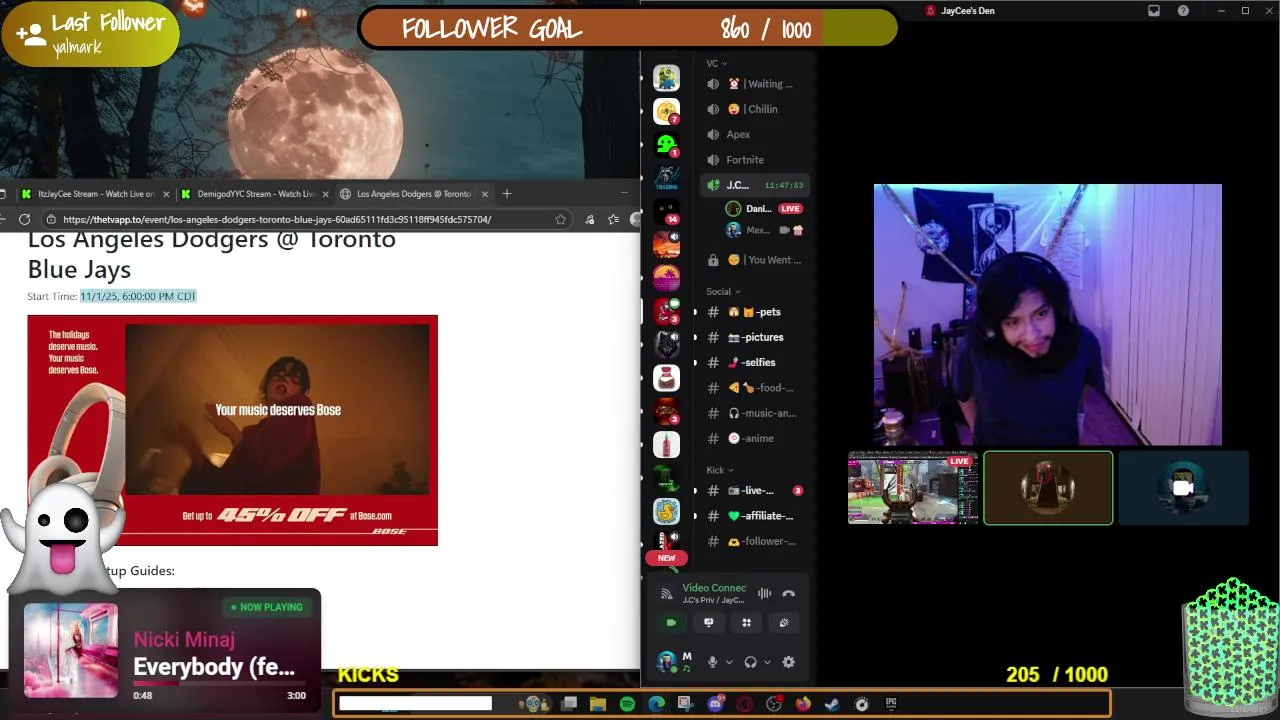Open the locked You Went voice channel
1280x720 pixels.
[755, 260]
